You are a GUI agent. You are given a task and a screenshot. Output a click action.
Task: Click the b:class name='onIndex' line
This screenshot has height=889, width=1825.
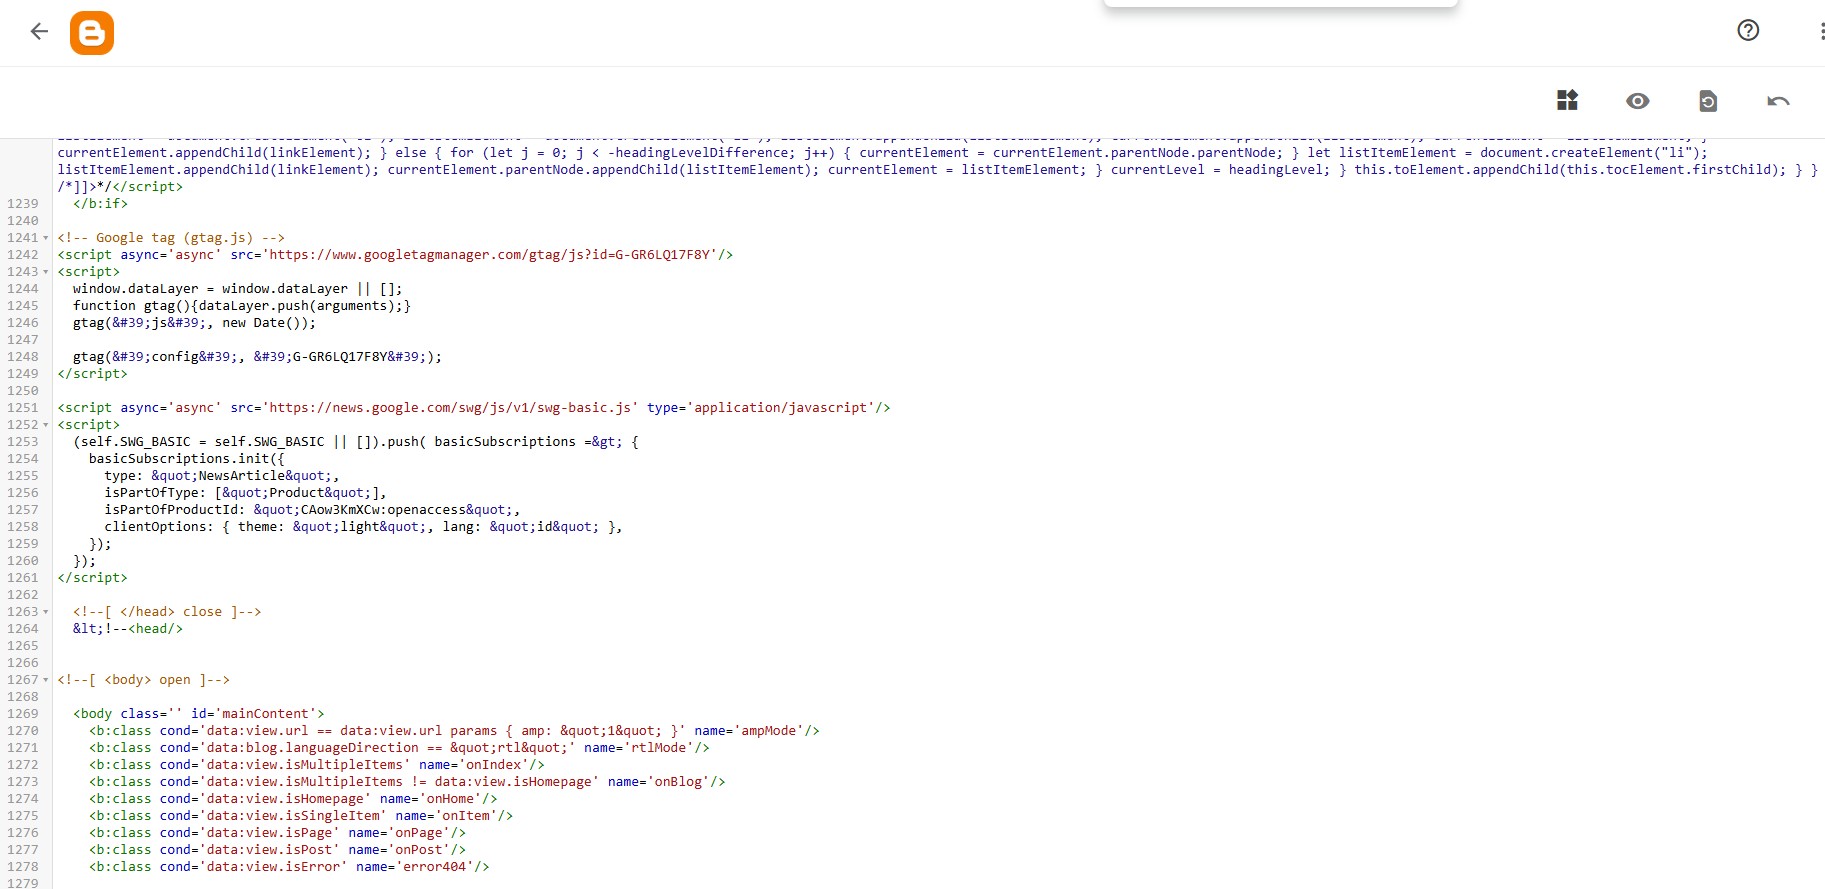pos(316,765)
